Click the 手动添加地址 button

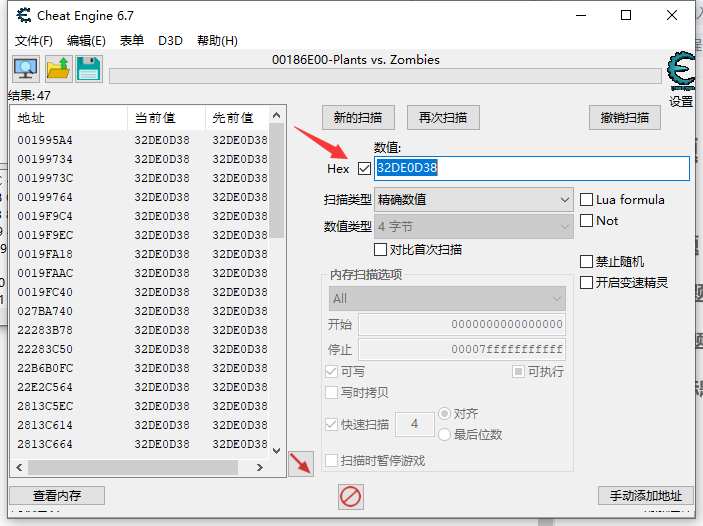(x=646, y=496)
